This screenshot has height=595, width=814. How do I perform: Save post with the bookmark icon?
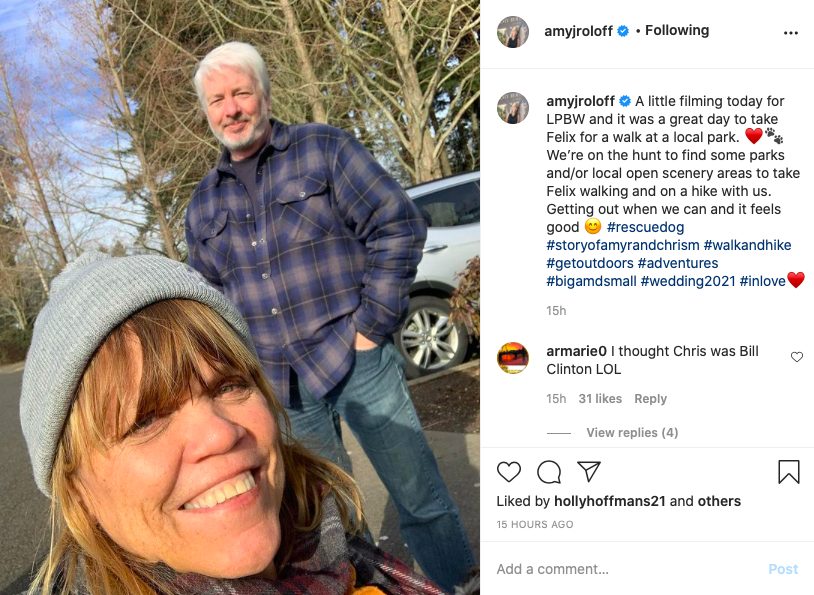coord(789,472)
